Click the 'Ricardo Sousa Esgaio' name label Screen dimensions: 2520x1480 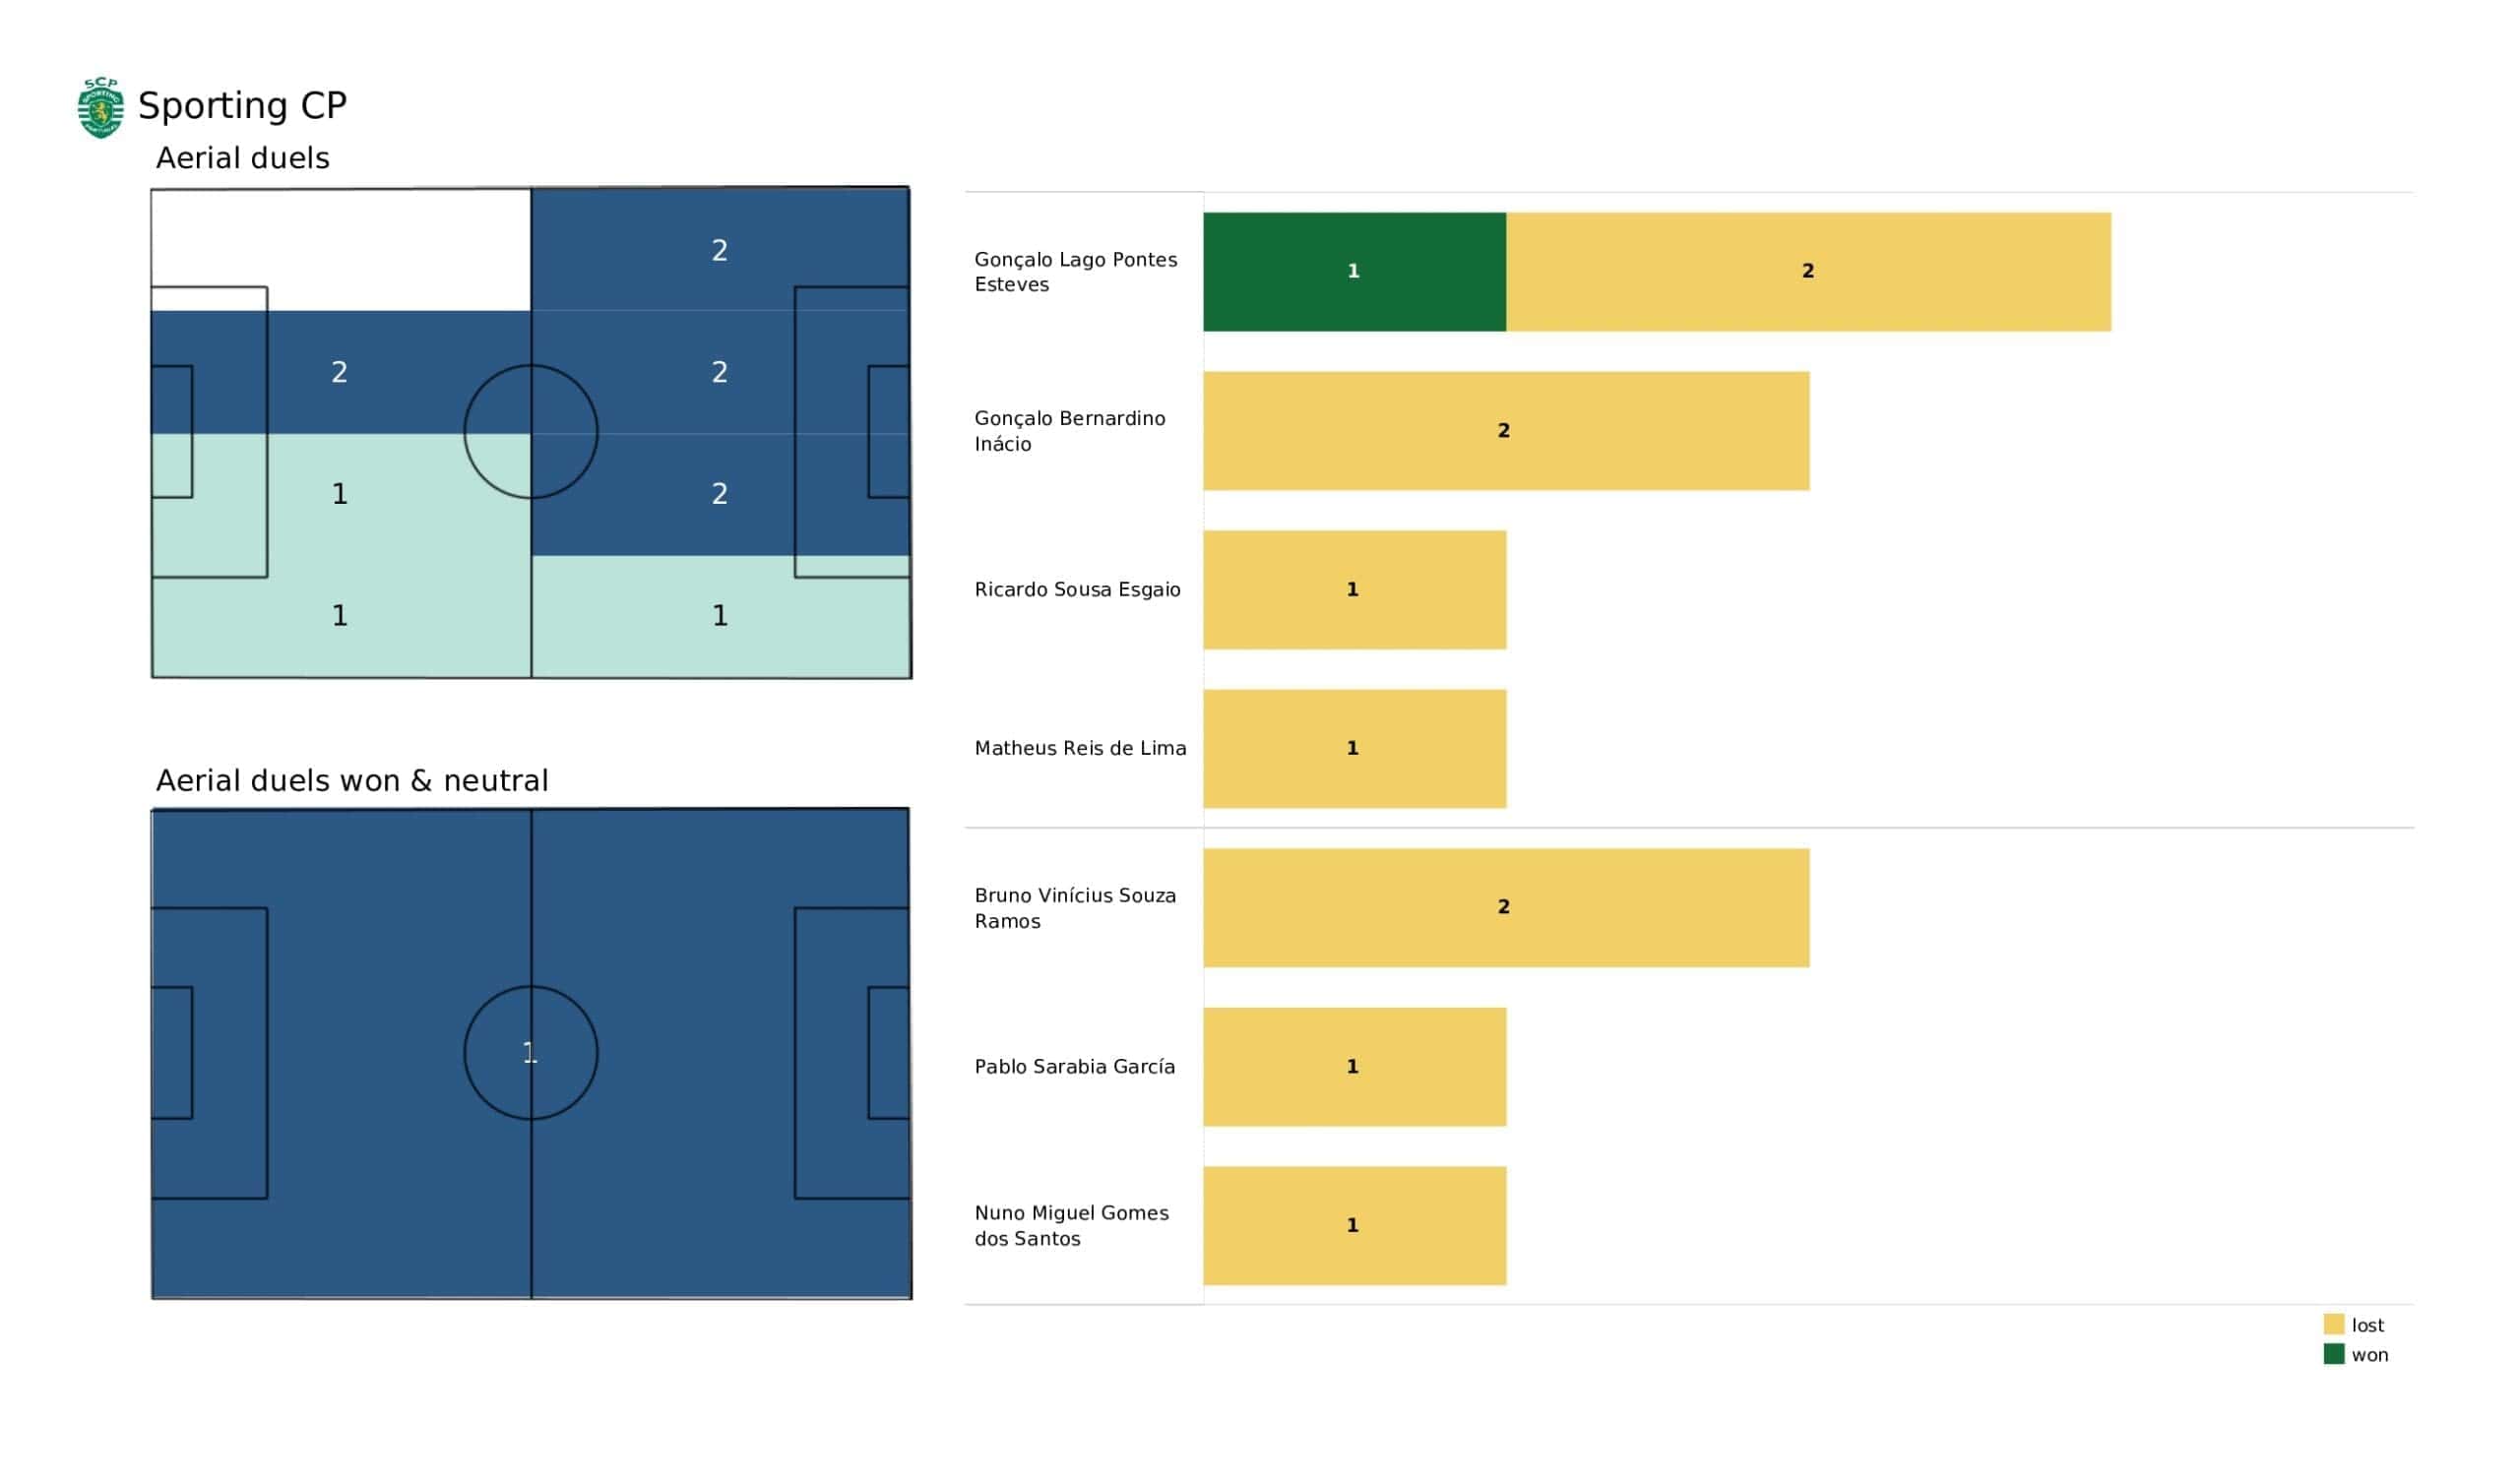(x=1077, y=589)
